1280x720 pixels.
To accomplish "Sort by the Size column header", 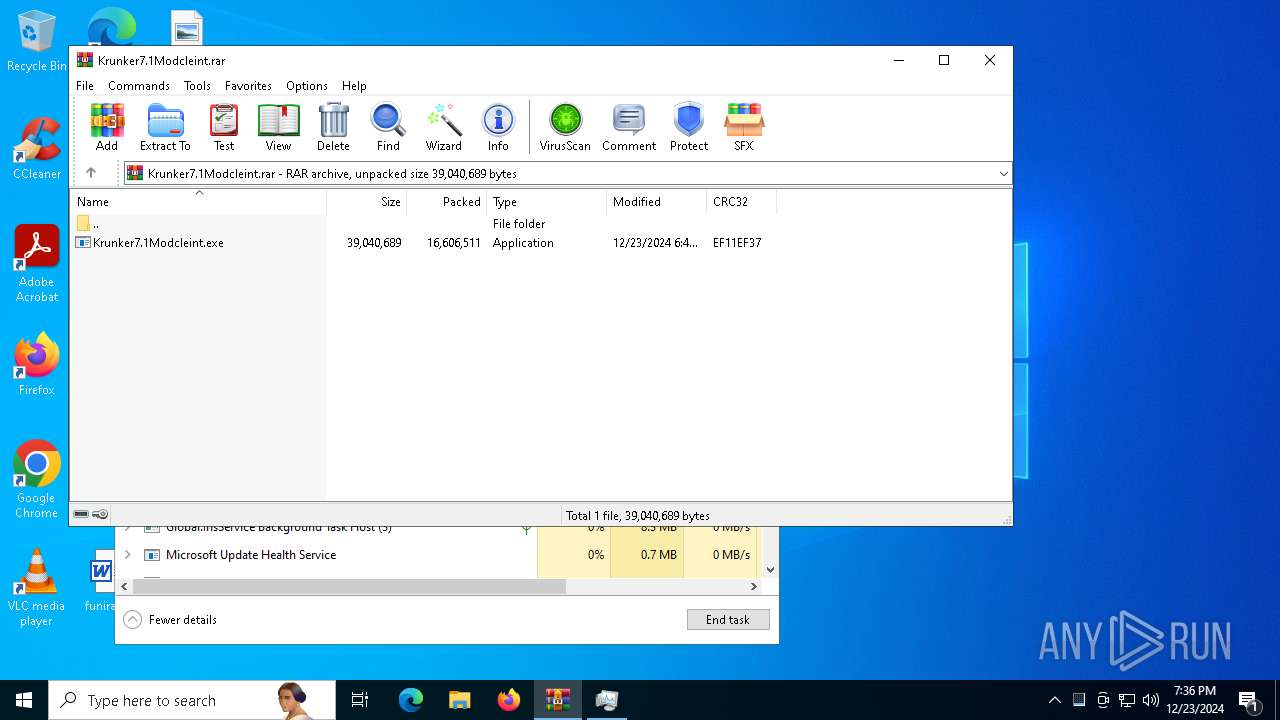I will [367, 202].
